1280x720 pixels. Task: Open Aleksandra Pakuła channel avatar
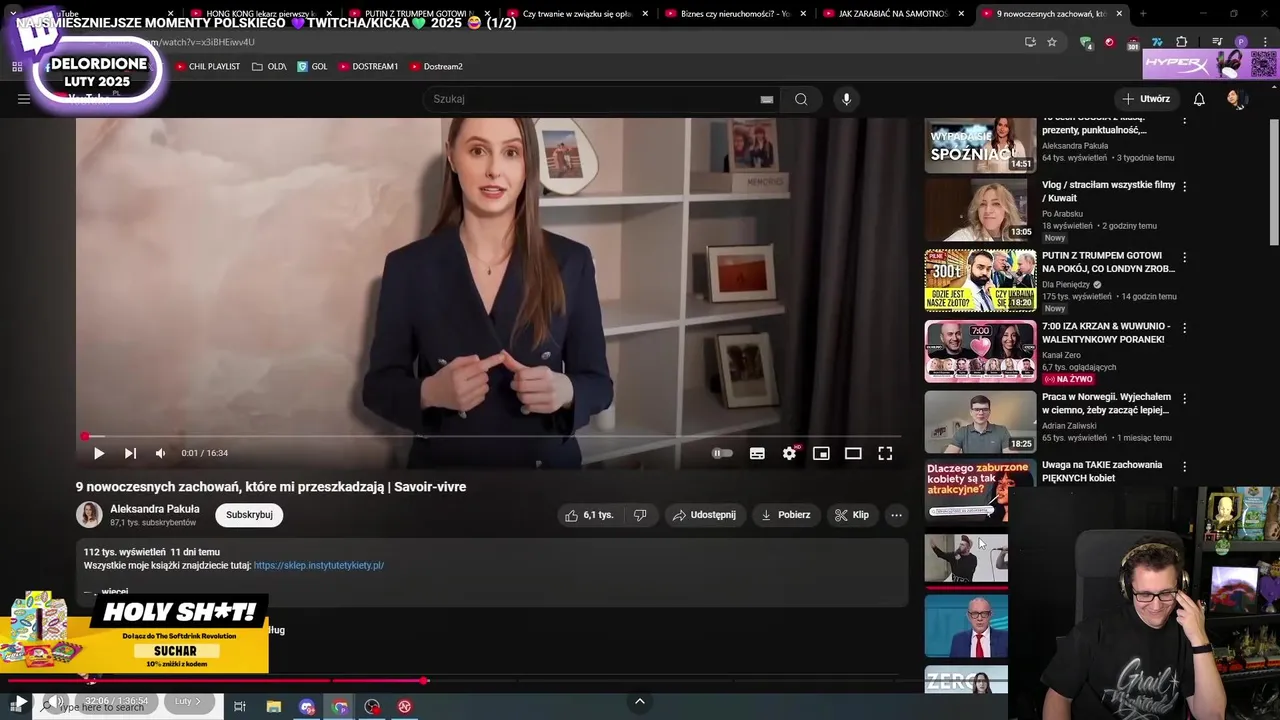89,515
